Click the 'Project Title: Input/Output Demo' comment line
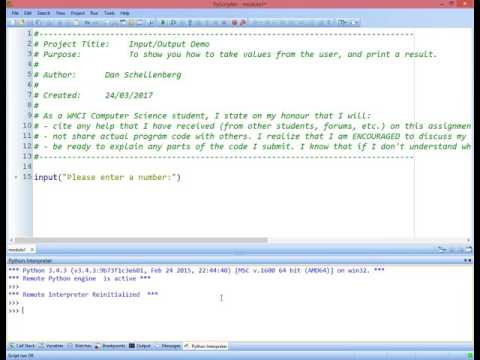Screen dimensions: 480x360 click(122, 44)
